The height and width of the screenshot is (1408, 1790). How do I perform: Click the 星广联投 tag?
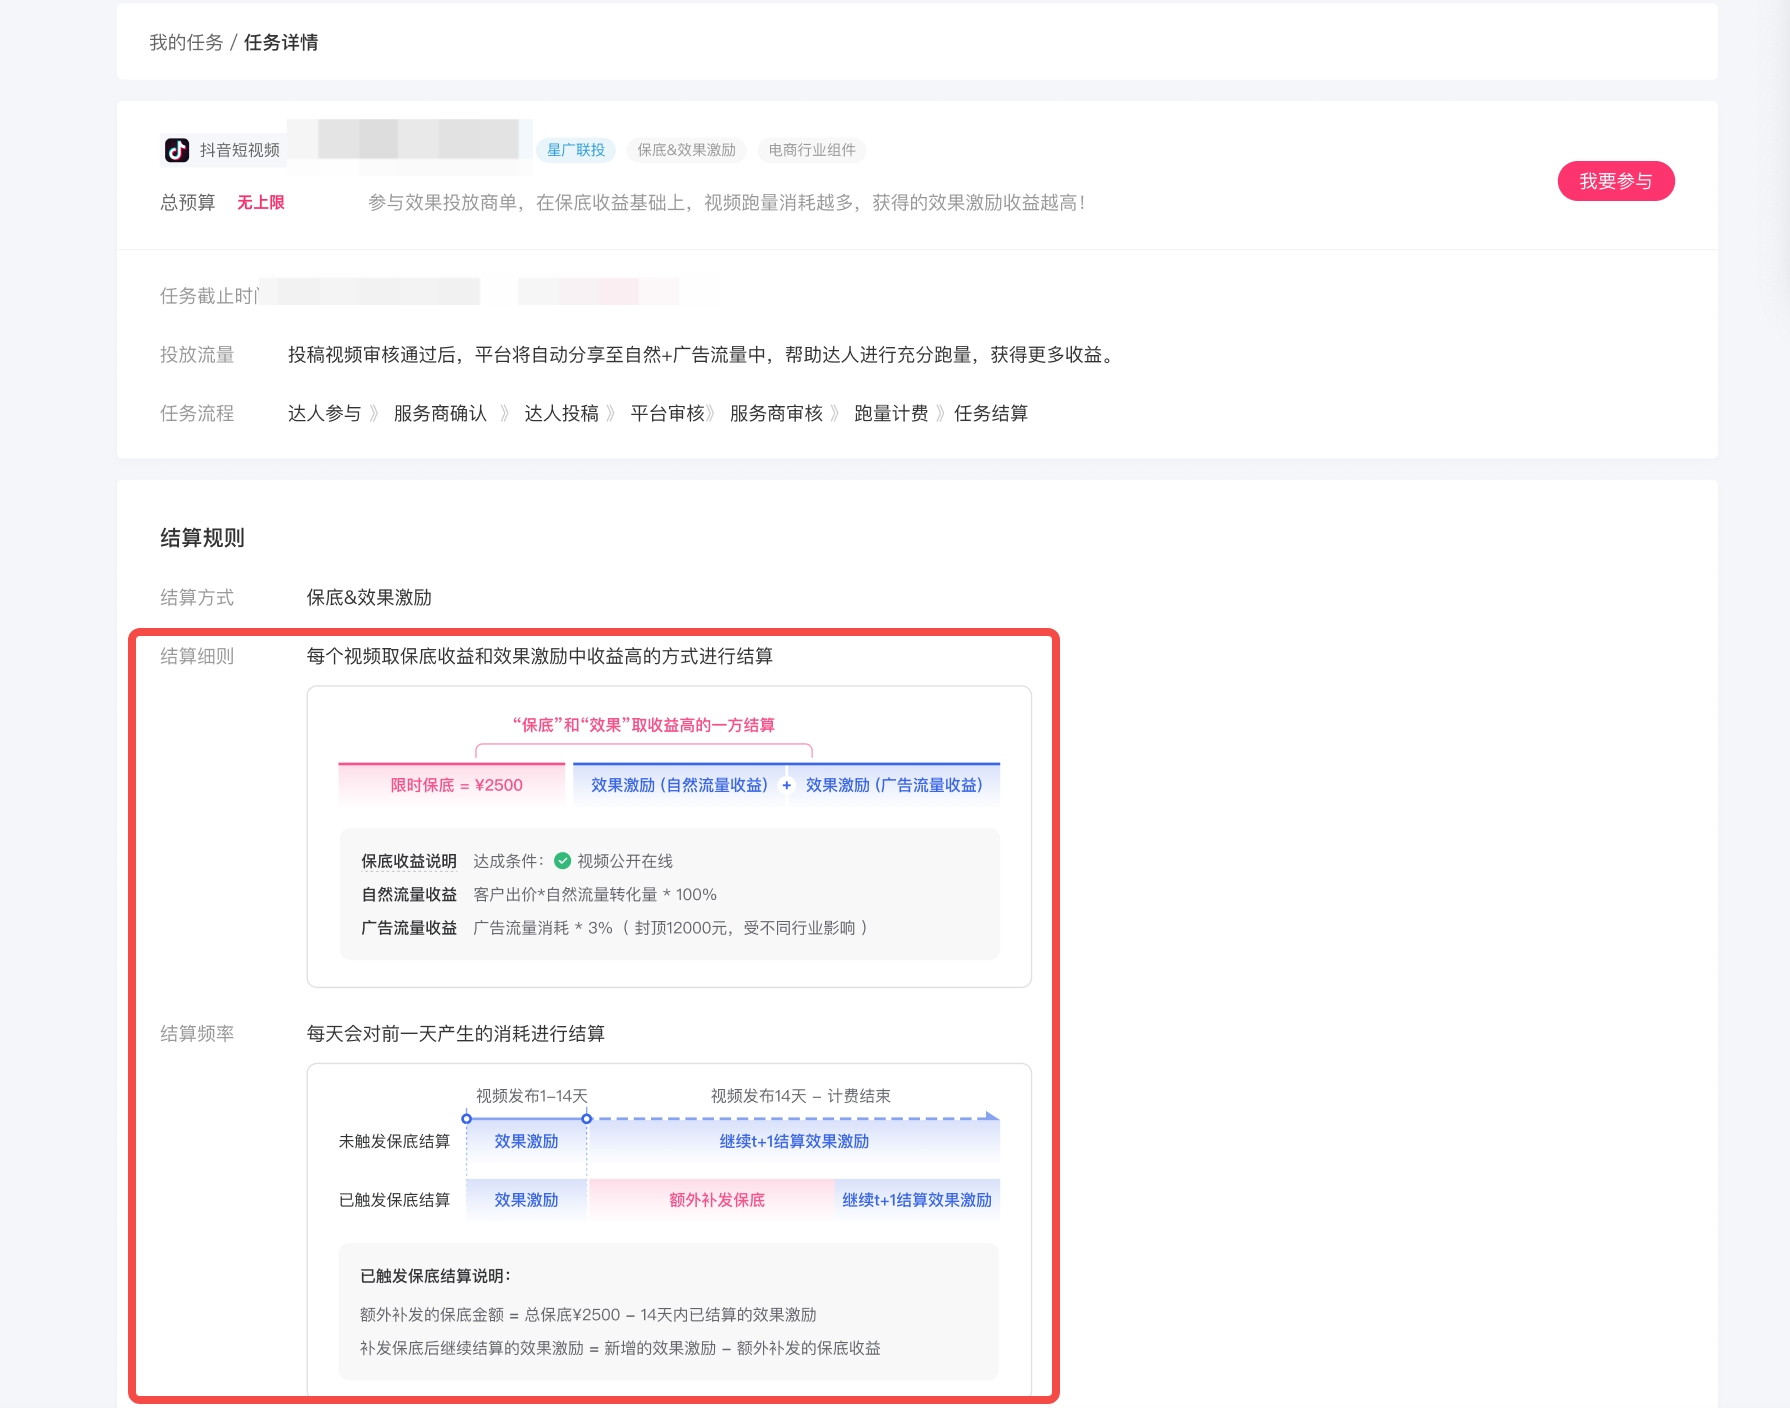pyautogui.click(x=576, y=150)
